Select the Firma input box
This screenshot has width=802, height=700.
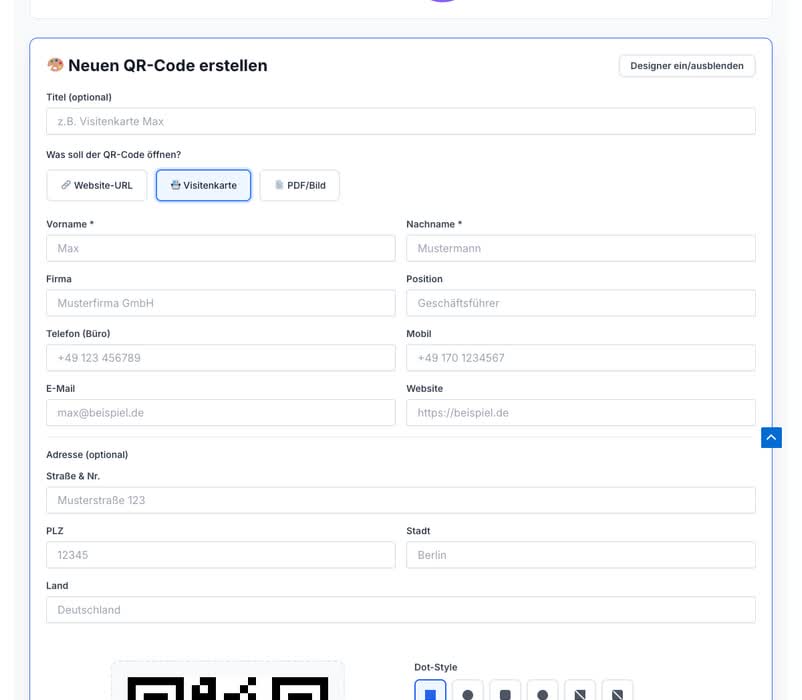click(x=220, y=303)
